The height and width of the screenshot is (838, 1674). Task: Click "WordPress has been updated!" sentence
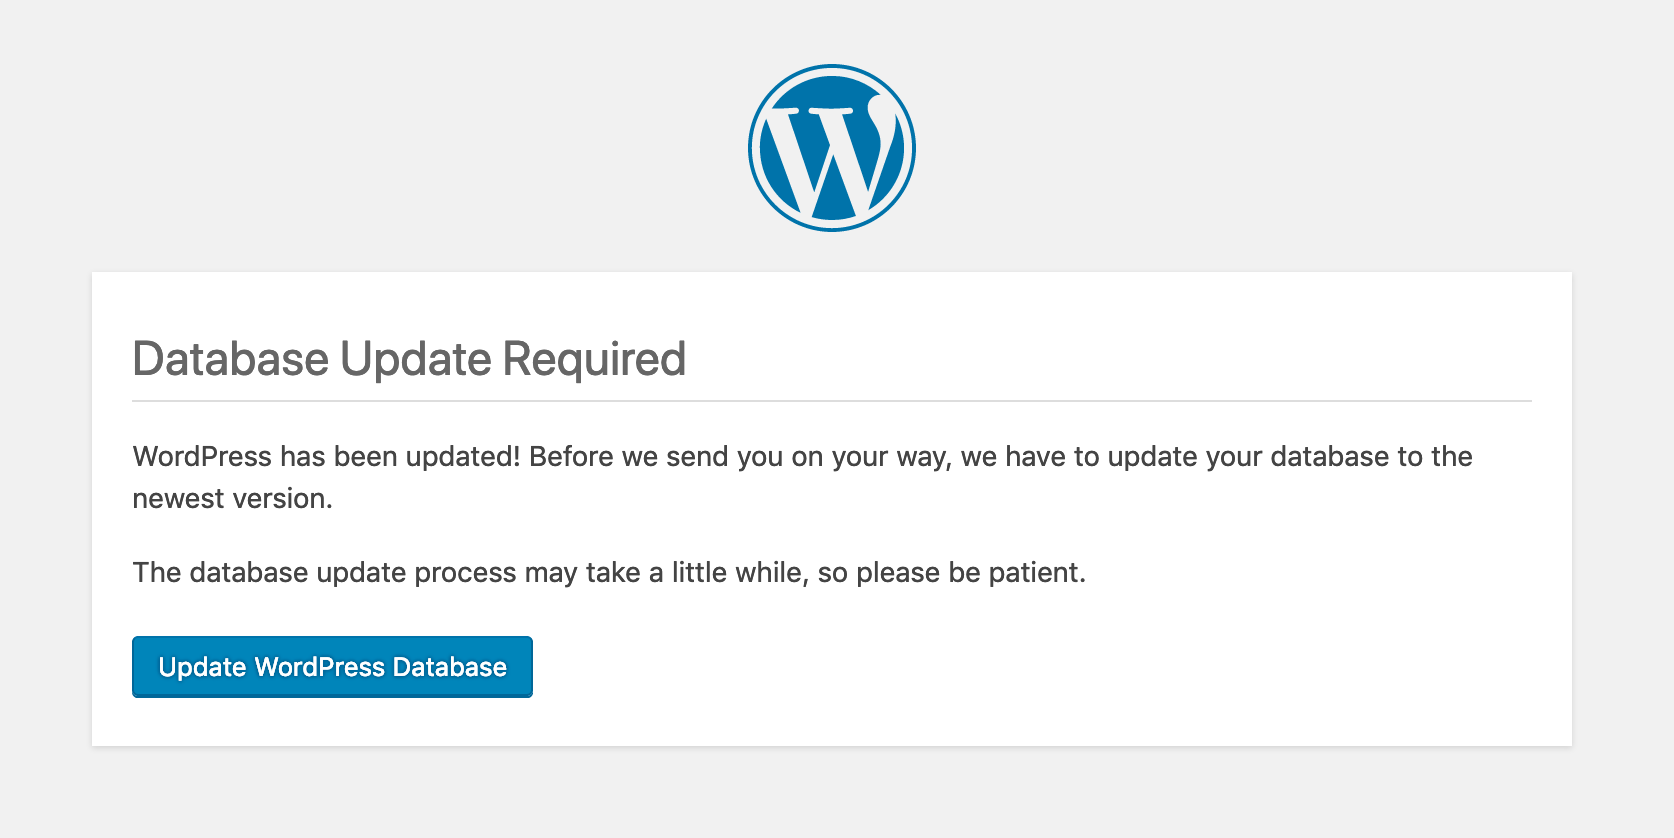click(327, 457)
